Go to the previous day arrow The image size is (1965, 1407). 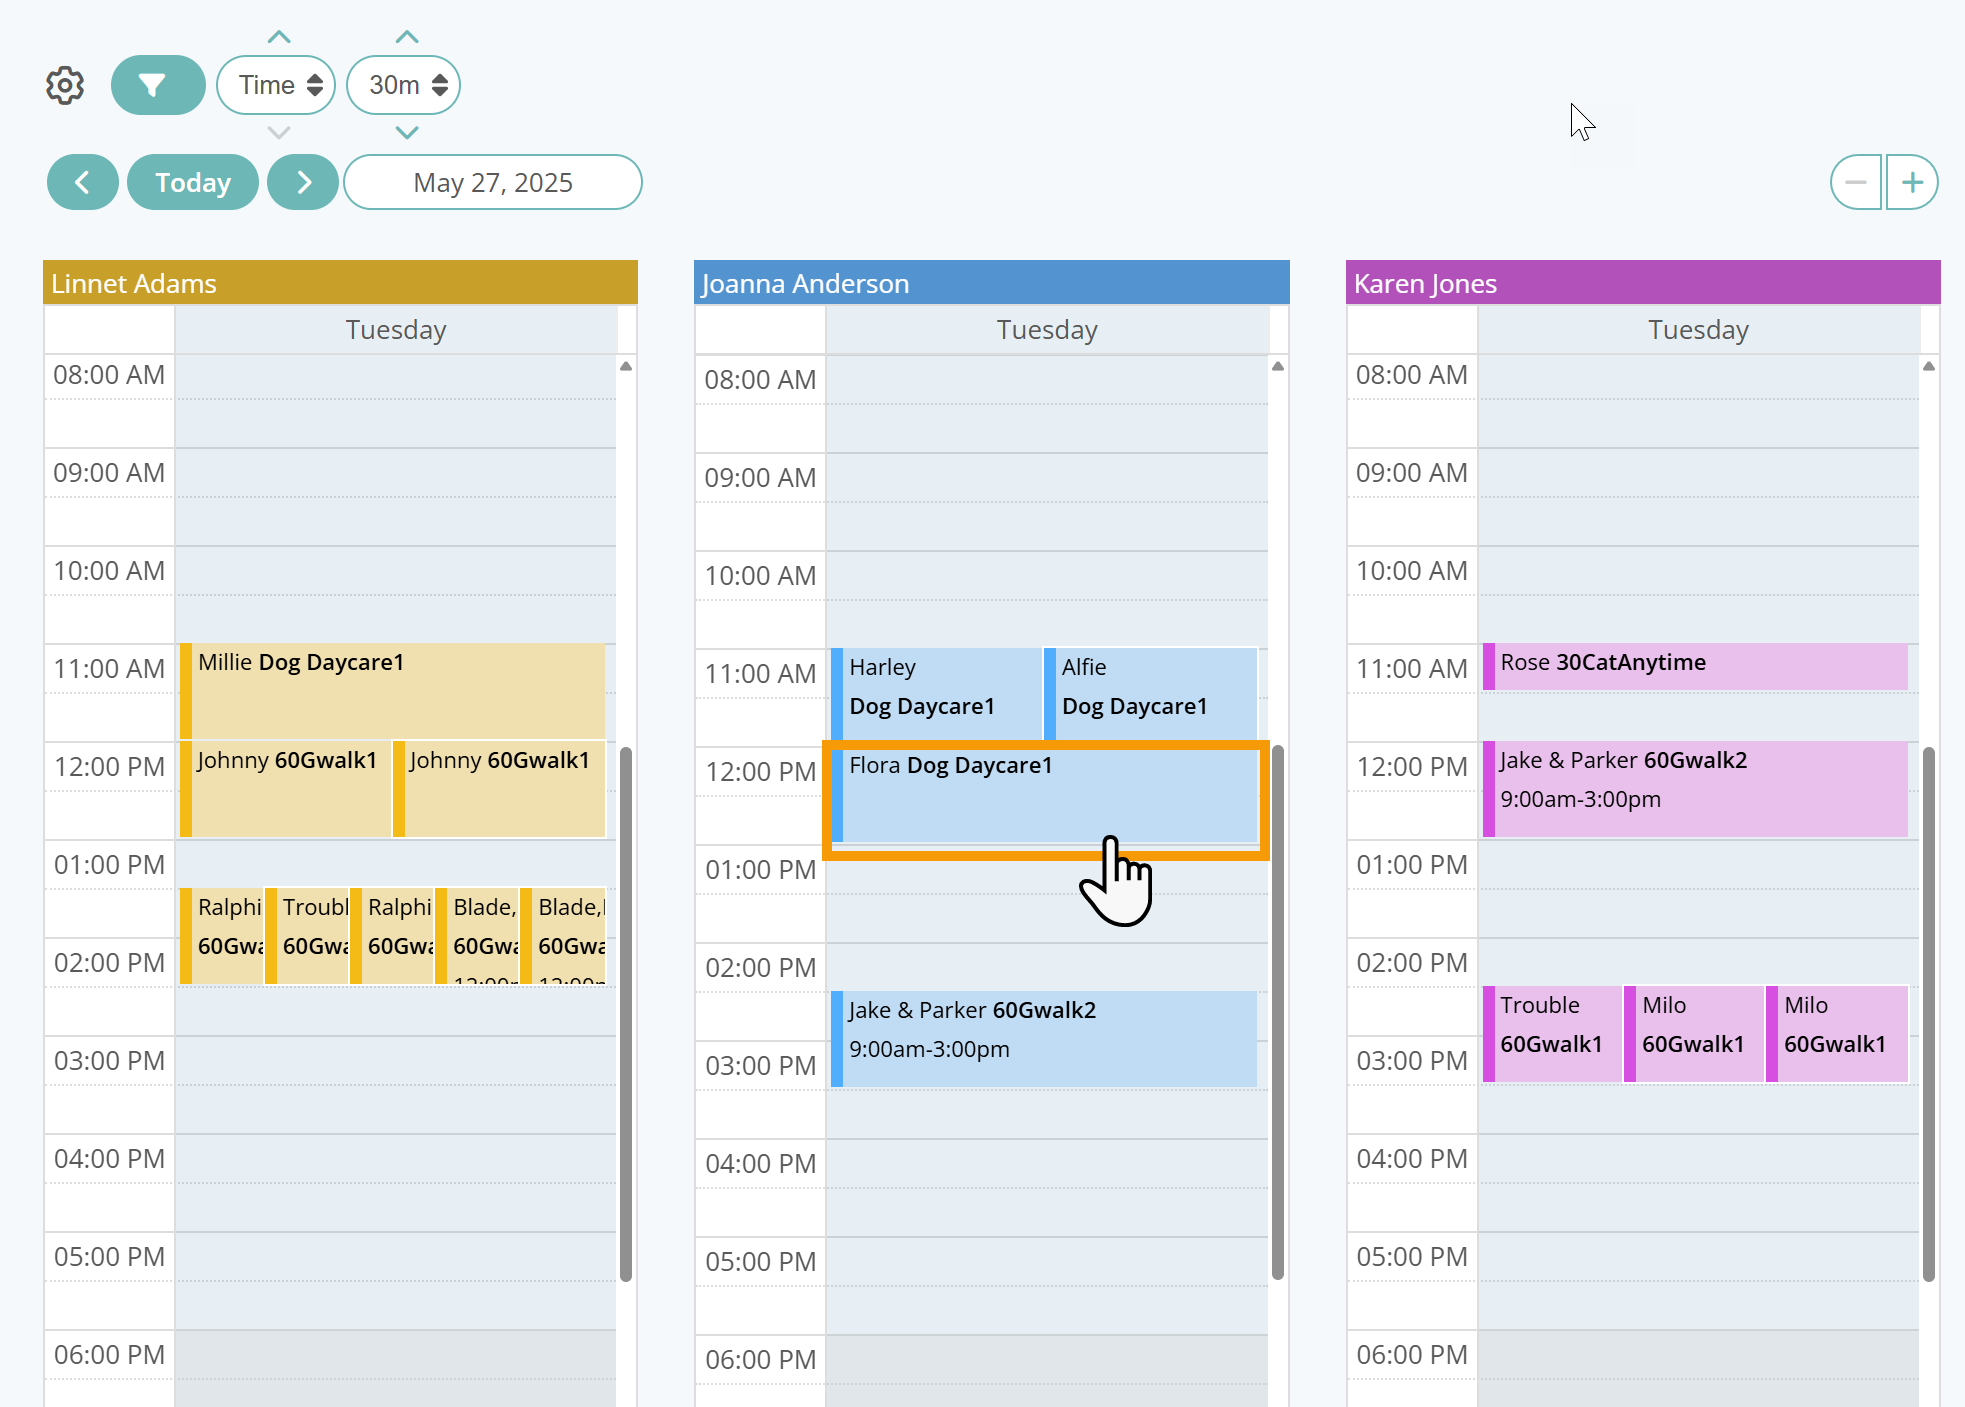[x=83, y=182]
